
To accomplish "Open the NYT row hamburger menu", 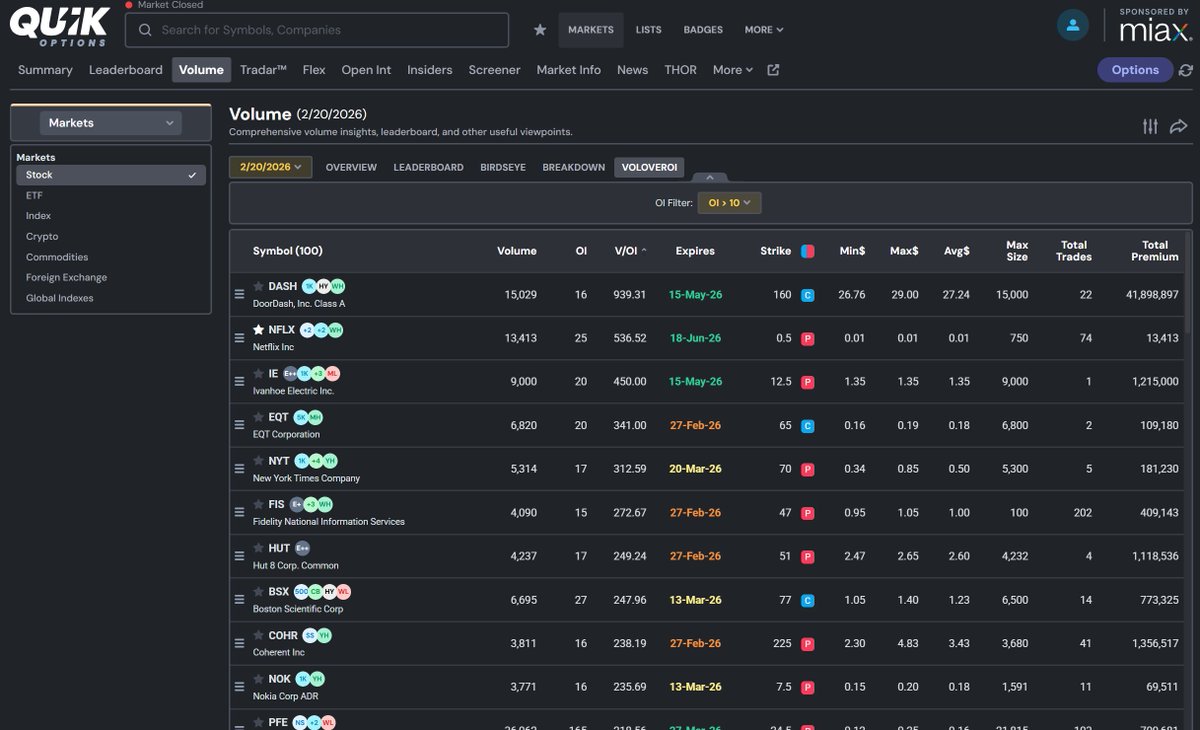I will coord(239,468).
